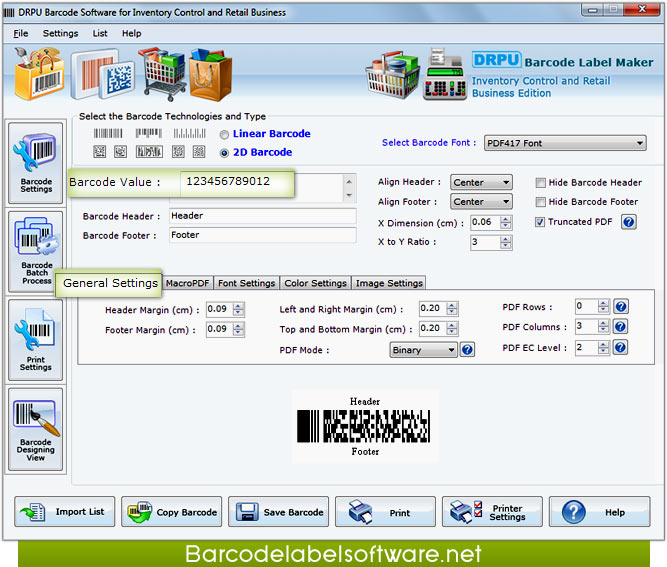667x567 pixels.
Task: Switch to the MacroPDF tab
Action: coord(188,283)
